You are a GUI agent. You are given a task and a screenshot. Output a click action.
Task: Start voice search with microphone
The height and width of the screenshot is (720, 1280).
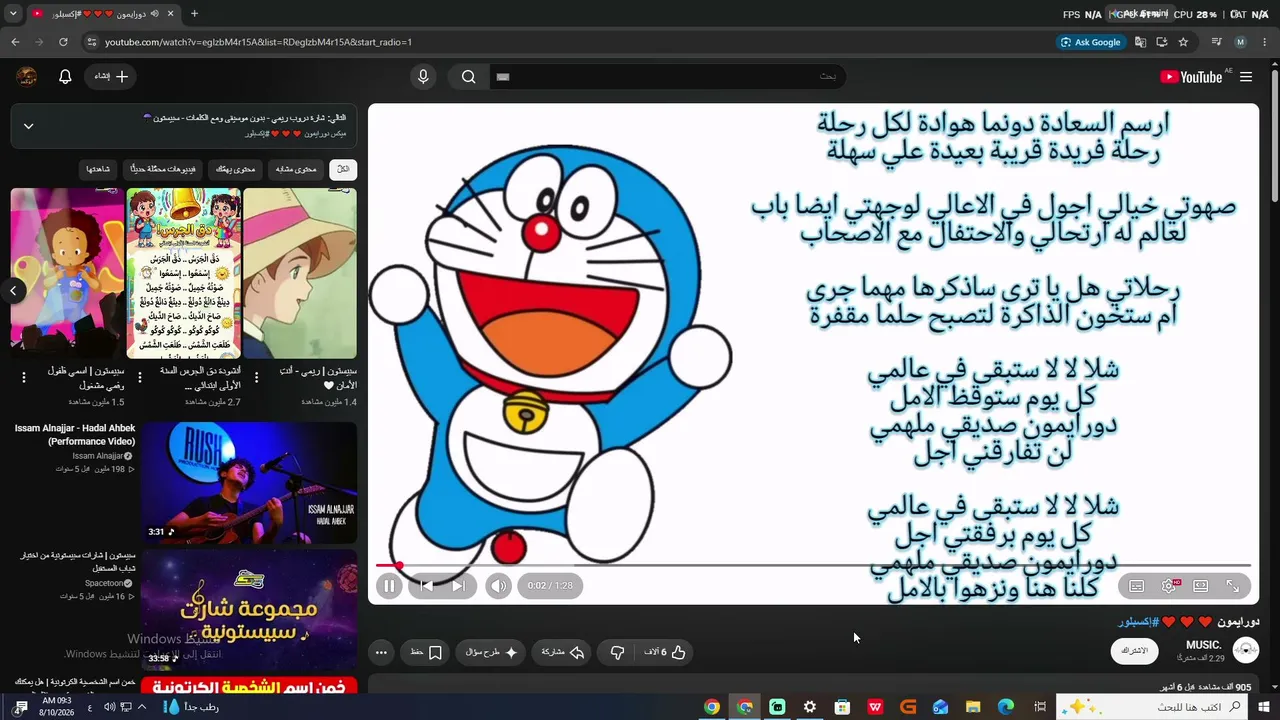(423, 77)
